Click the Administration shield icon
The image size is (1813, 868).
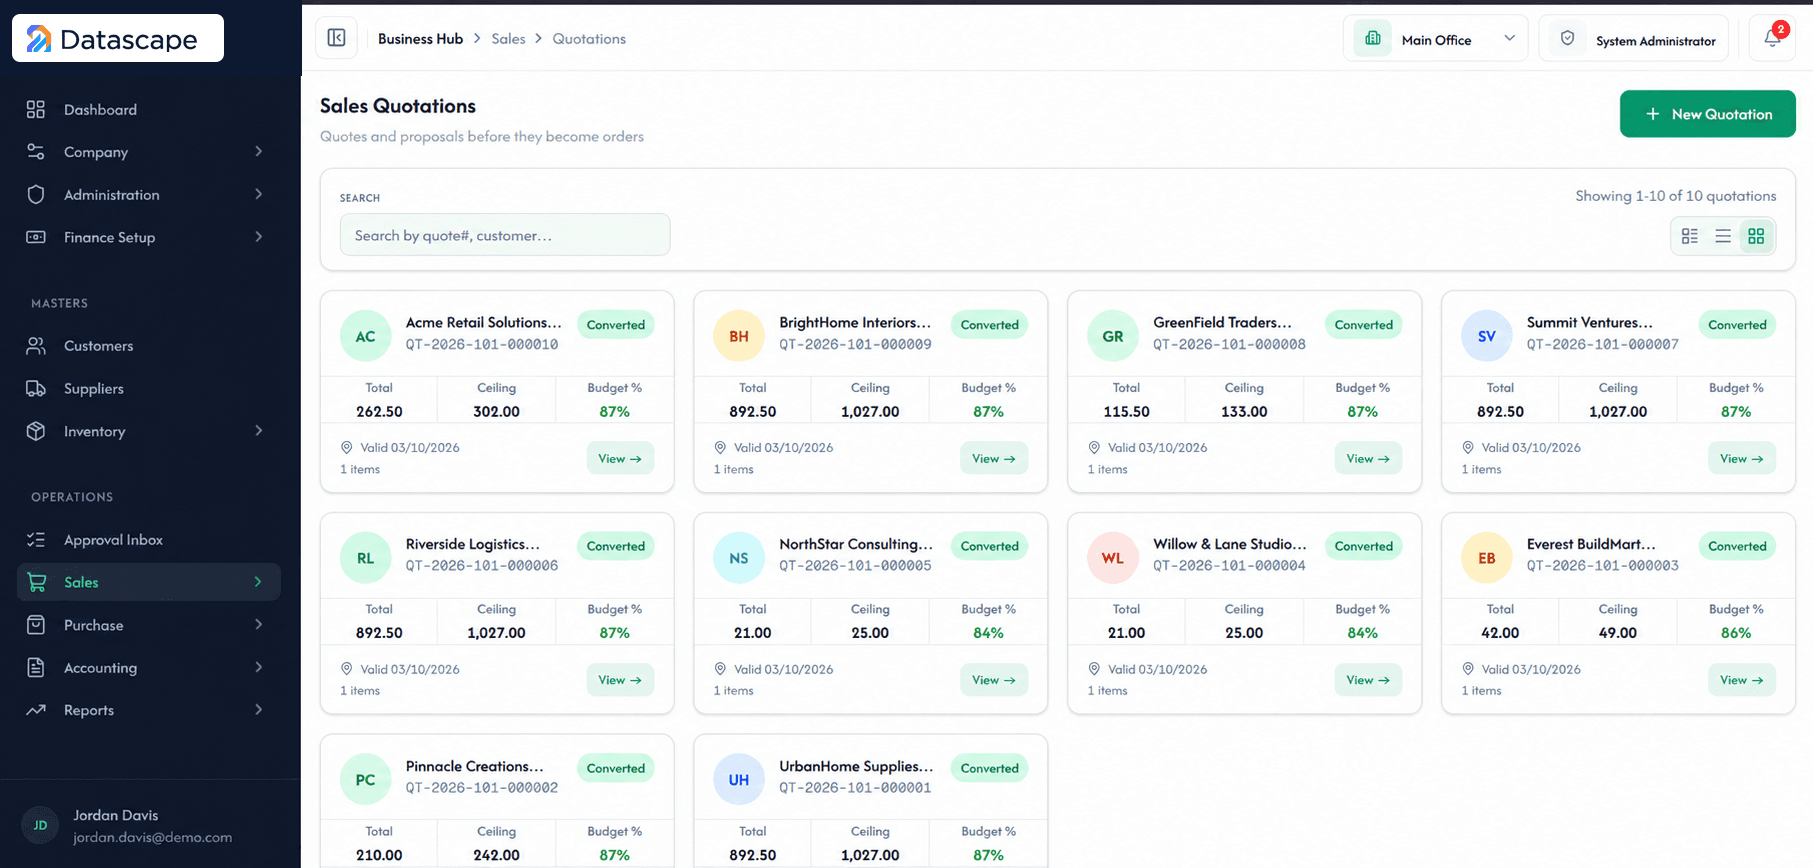pyautogui.click(x=36, y=194)
